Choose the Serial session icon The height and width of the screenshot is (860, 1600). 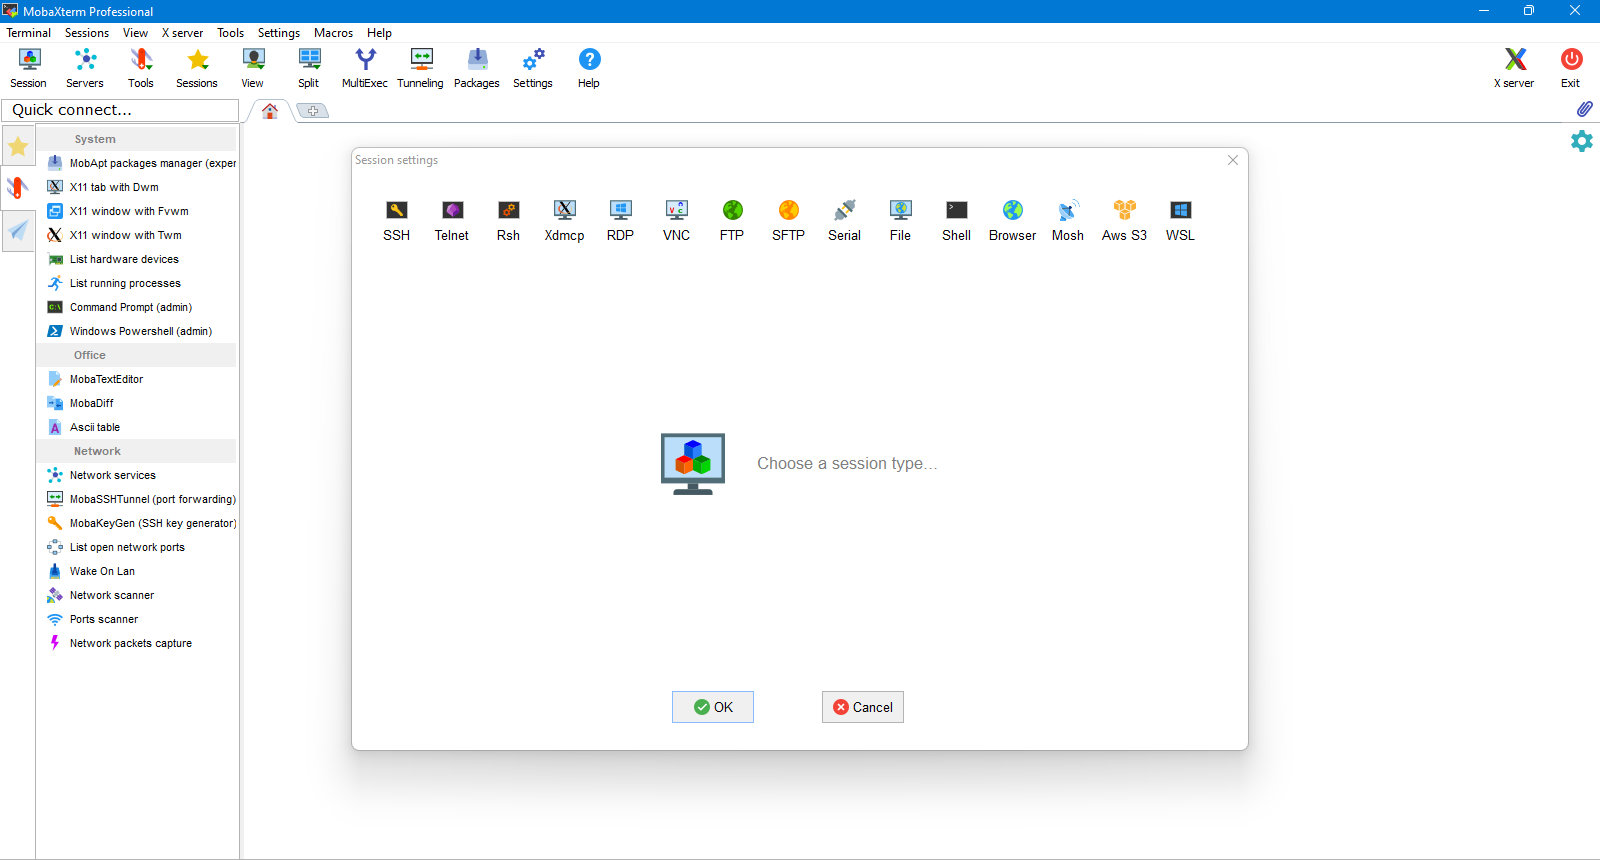[x=844, y=220]
